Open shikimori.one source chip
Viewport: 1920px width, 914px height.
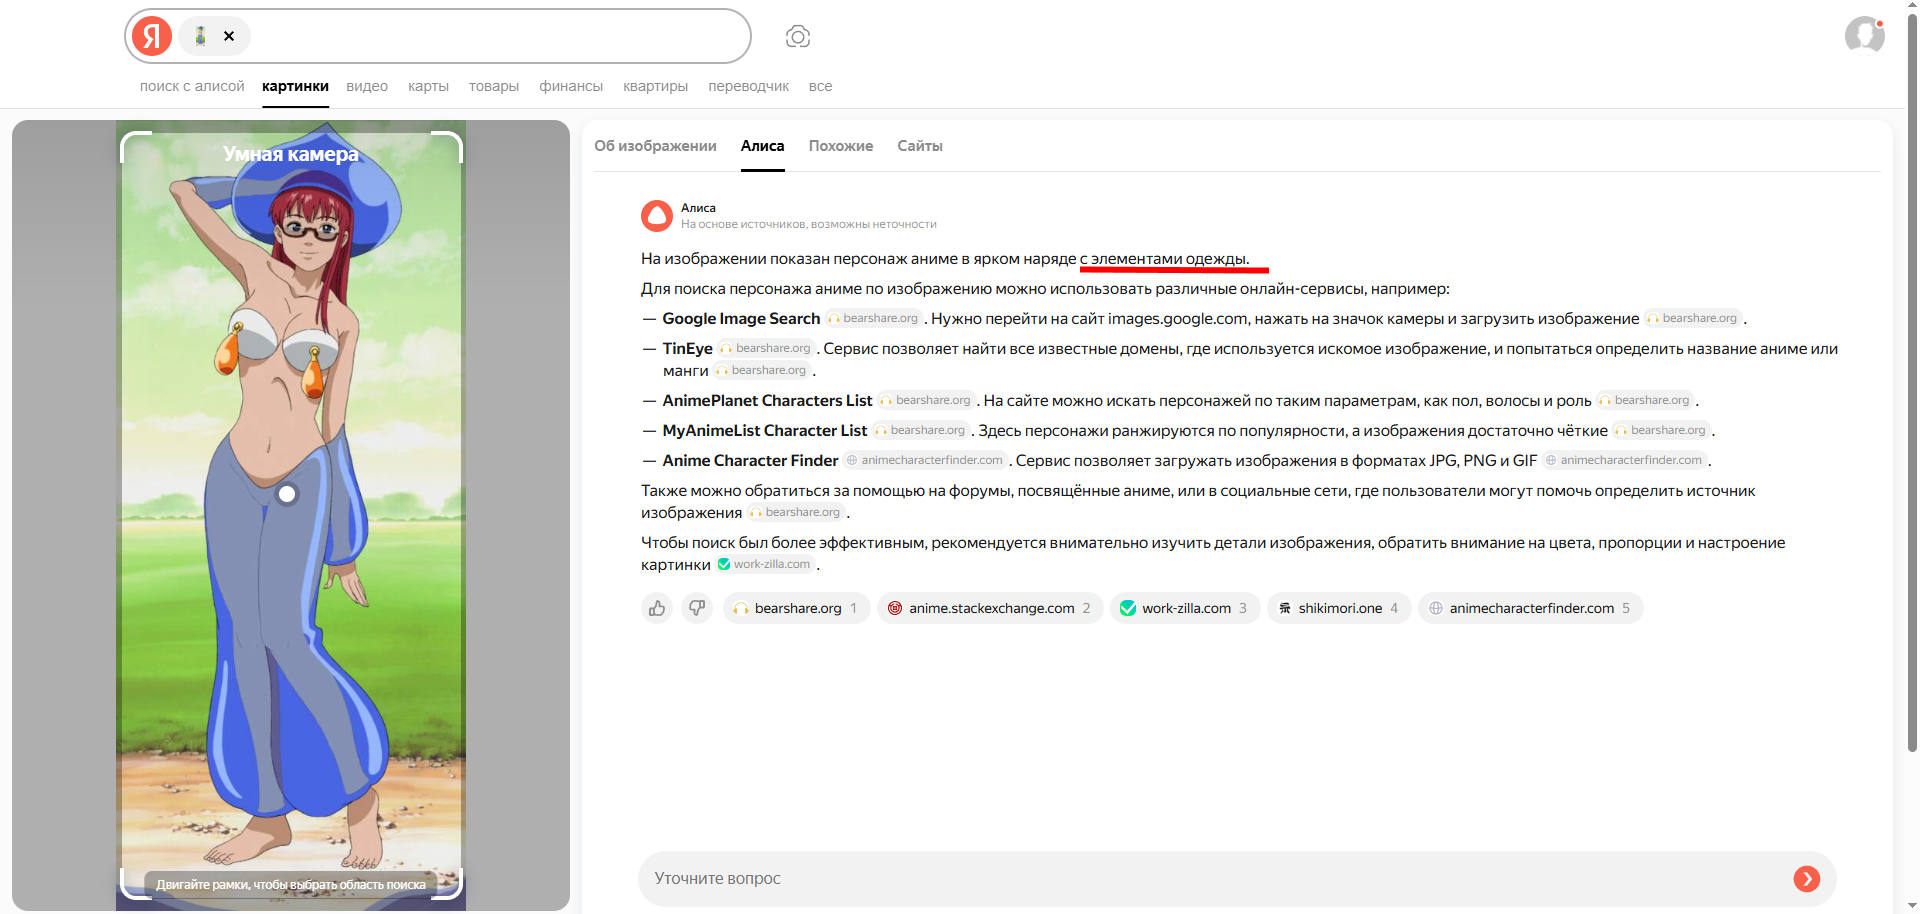[1339, 608]
